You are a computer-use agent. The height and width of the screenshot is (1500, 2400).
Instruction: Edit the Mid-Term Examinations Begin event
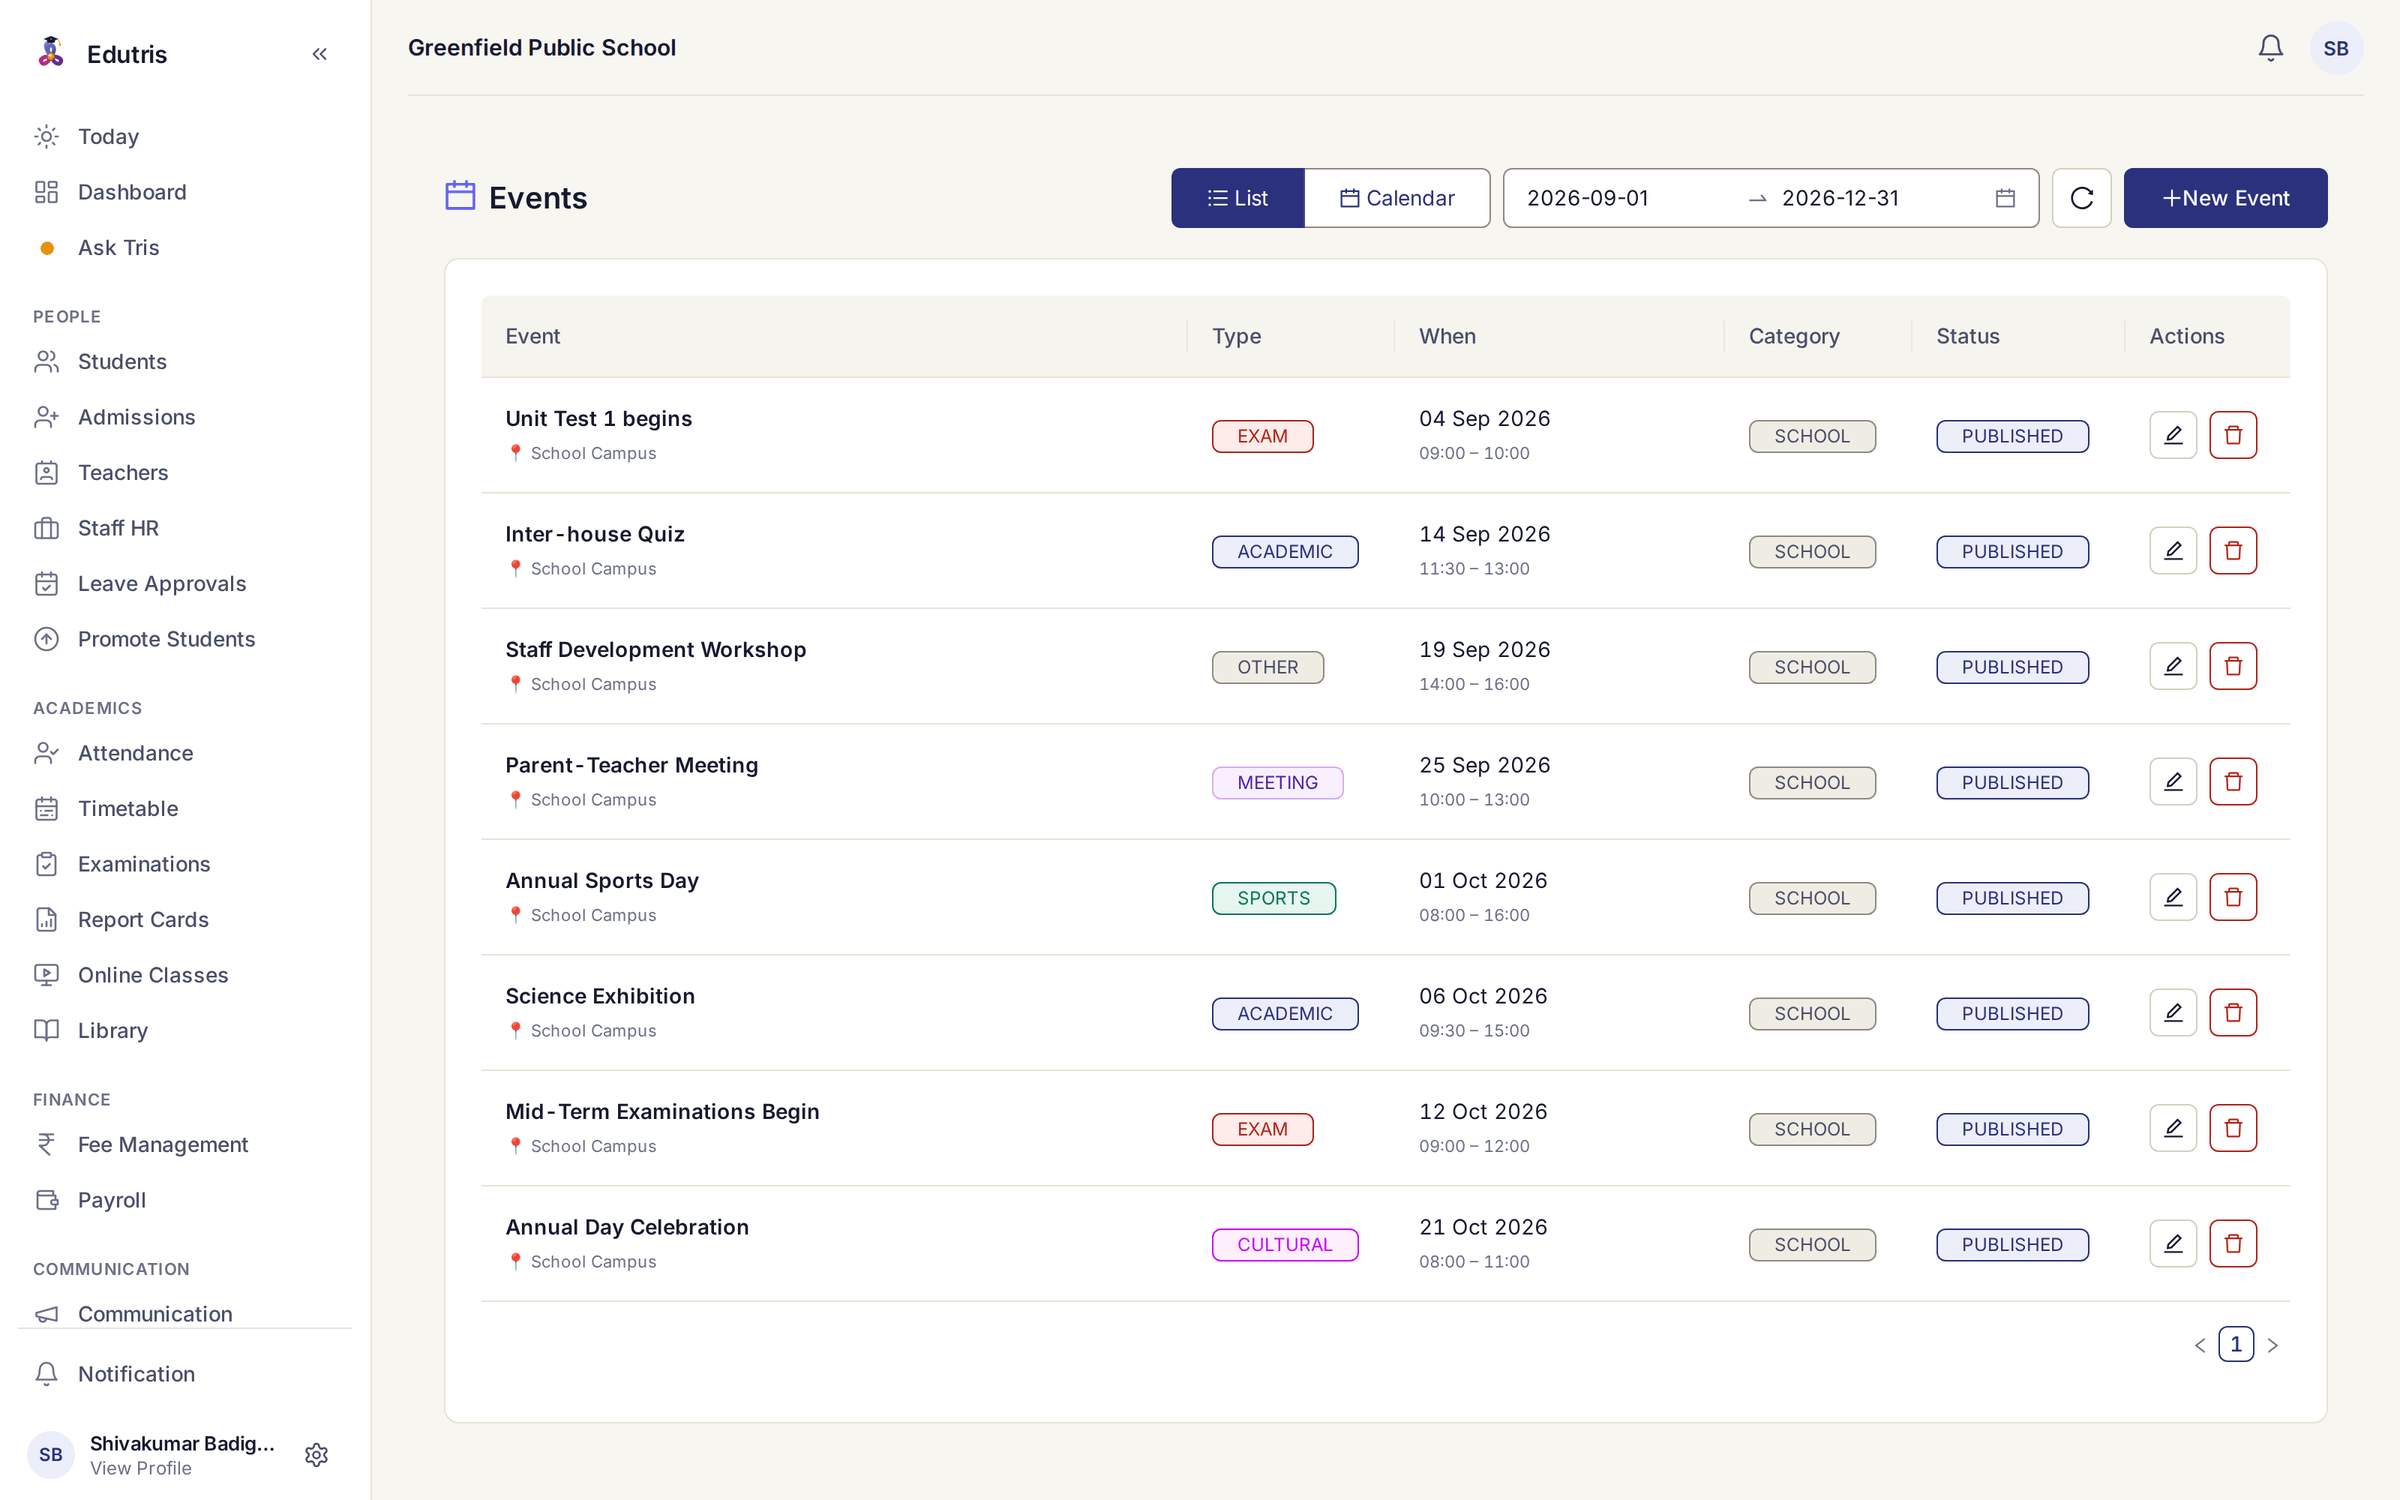point(2173,1128)
